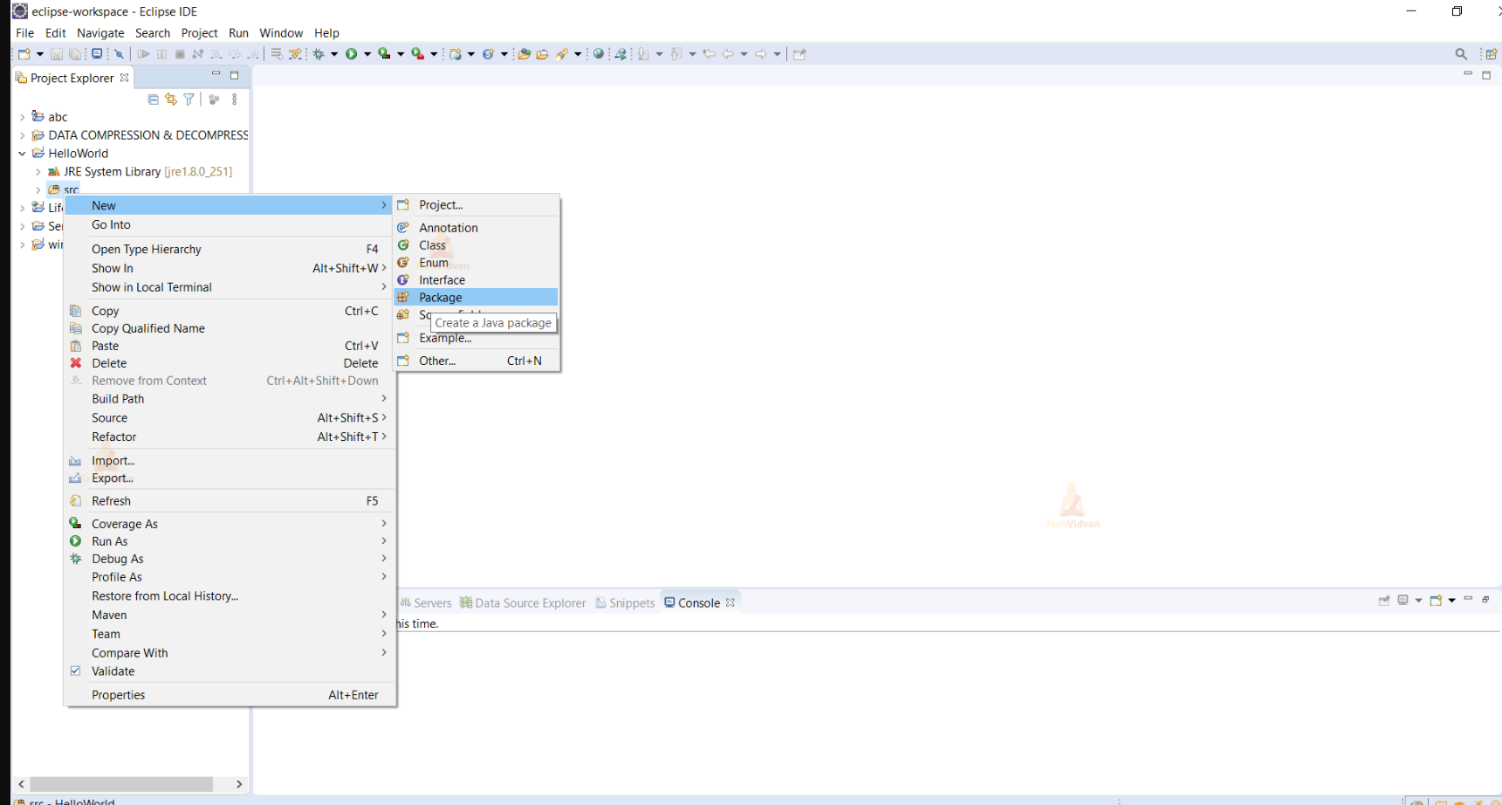The image size is (1502, 805).
Task: Select Refresh in the context menu
Action: [229, 501]
